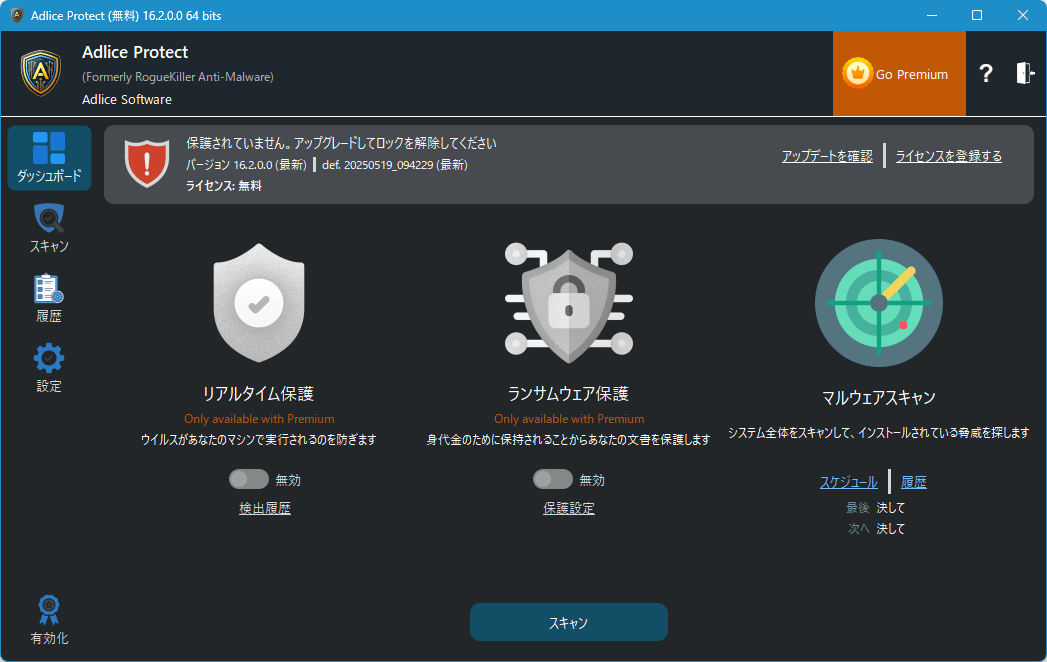The height and width of the screenshot is (662, 1047).
Task: Click the 無効 label beside リアルタイム保護 switch
Action: point(288,480)
